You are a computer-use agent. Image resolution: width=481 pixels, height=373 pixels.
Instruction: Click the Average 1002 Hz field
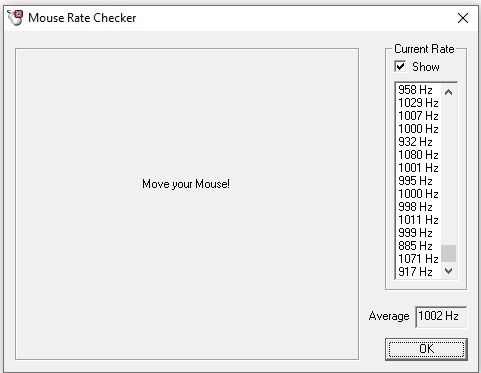(x=441, y=317)
